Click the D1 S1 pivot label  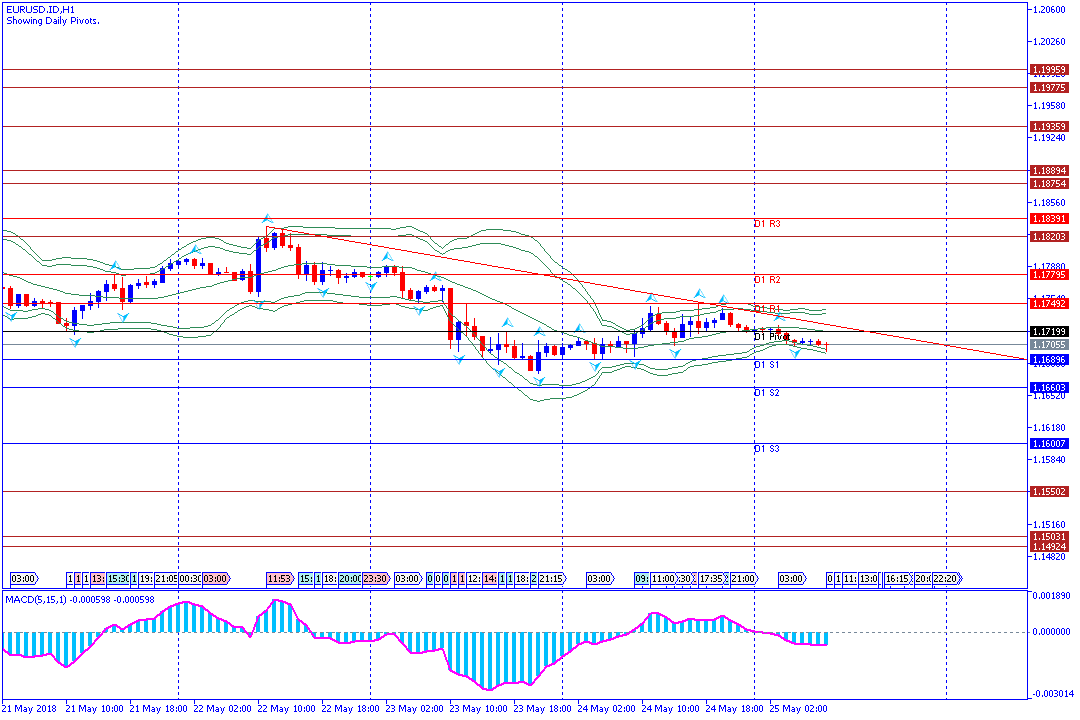(767, 364)
